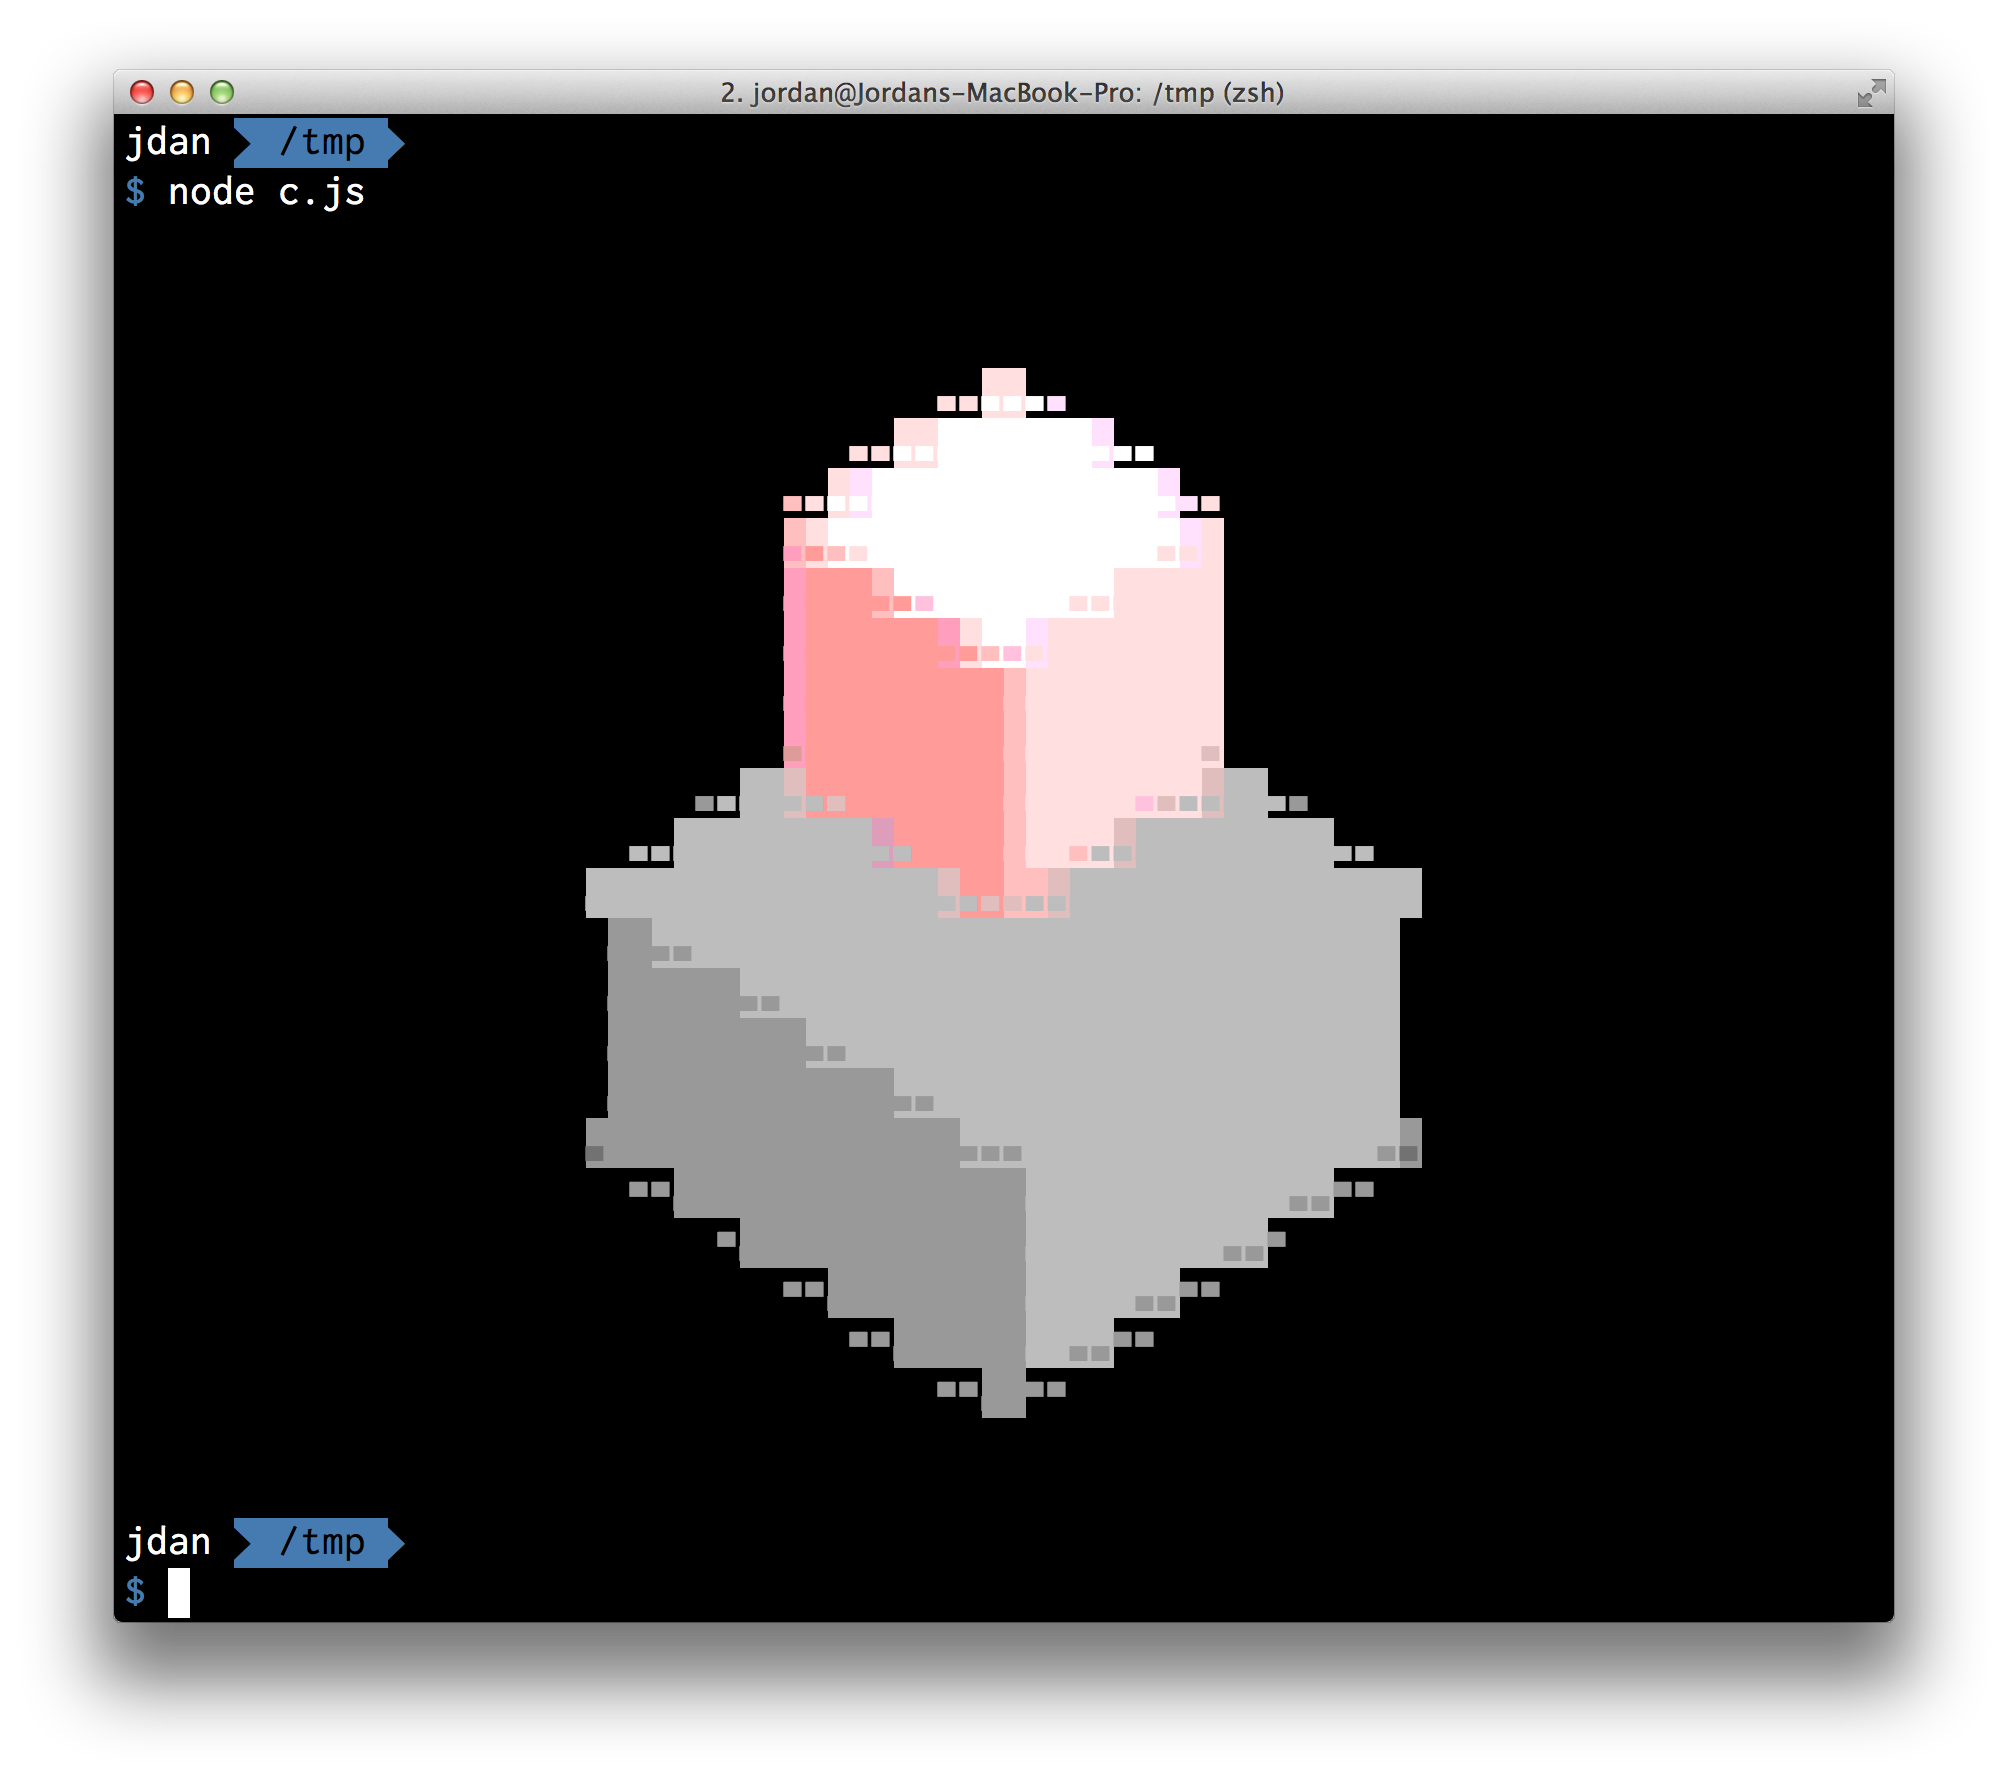2008x1780 pixels.
Task: Click the red close window button
Action: tap(142, 92)
